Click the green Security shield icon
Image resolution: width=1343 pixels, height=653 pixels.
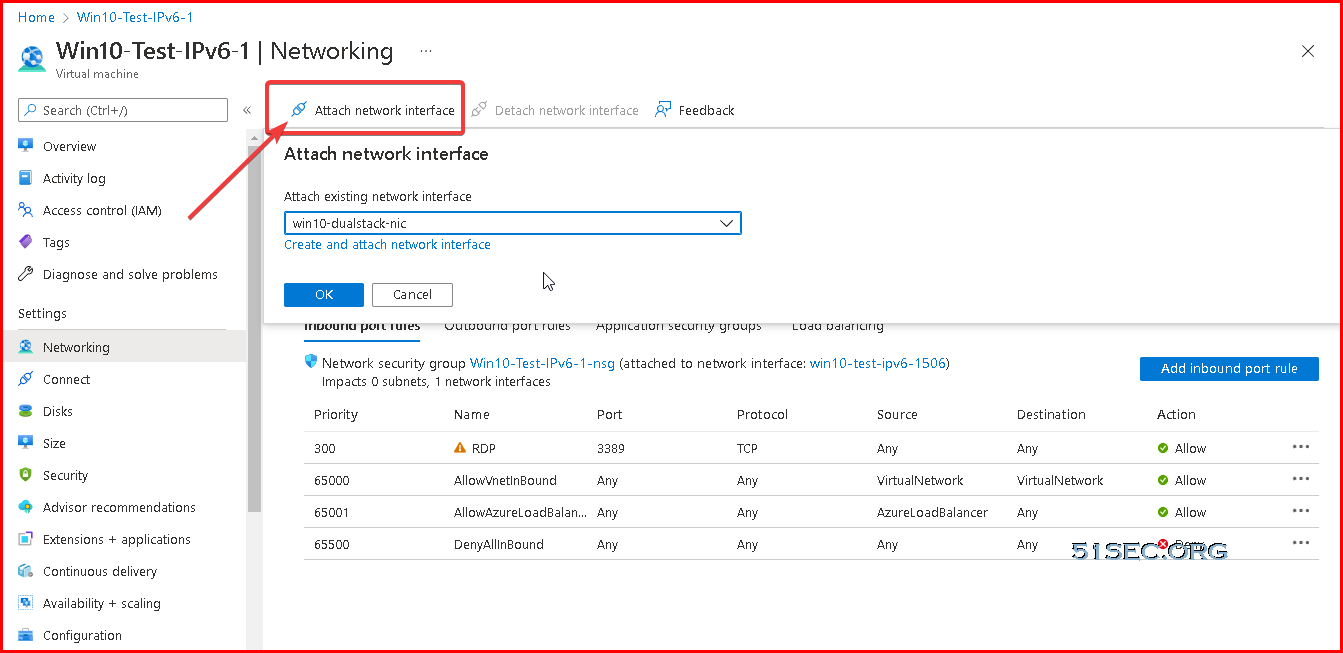tap(26, 475)
